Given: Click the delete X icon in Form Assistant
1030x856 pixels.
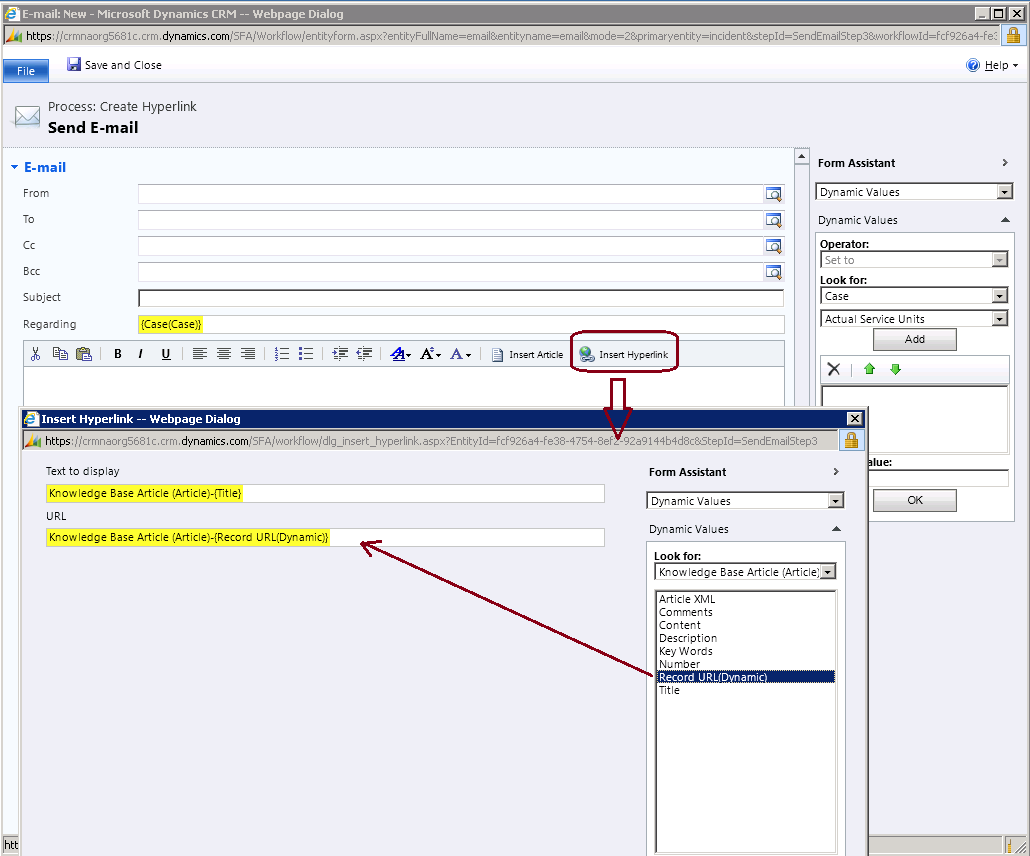Looking at the screenshot, I should point(834,369).
